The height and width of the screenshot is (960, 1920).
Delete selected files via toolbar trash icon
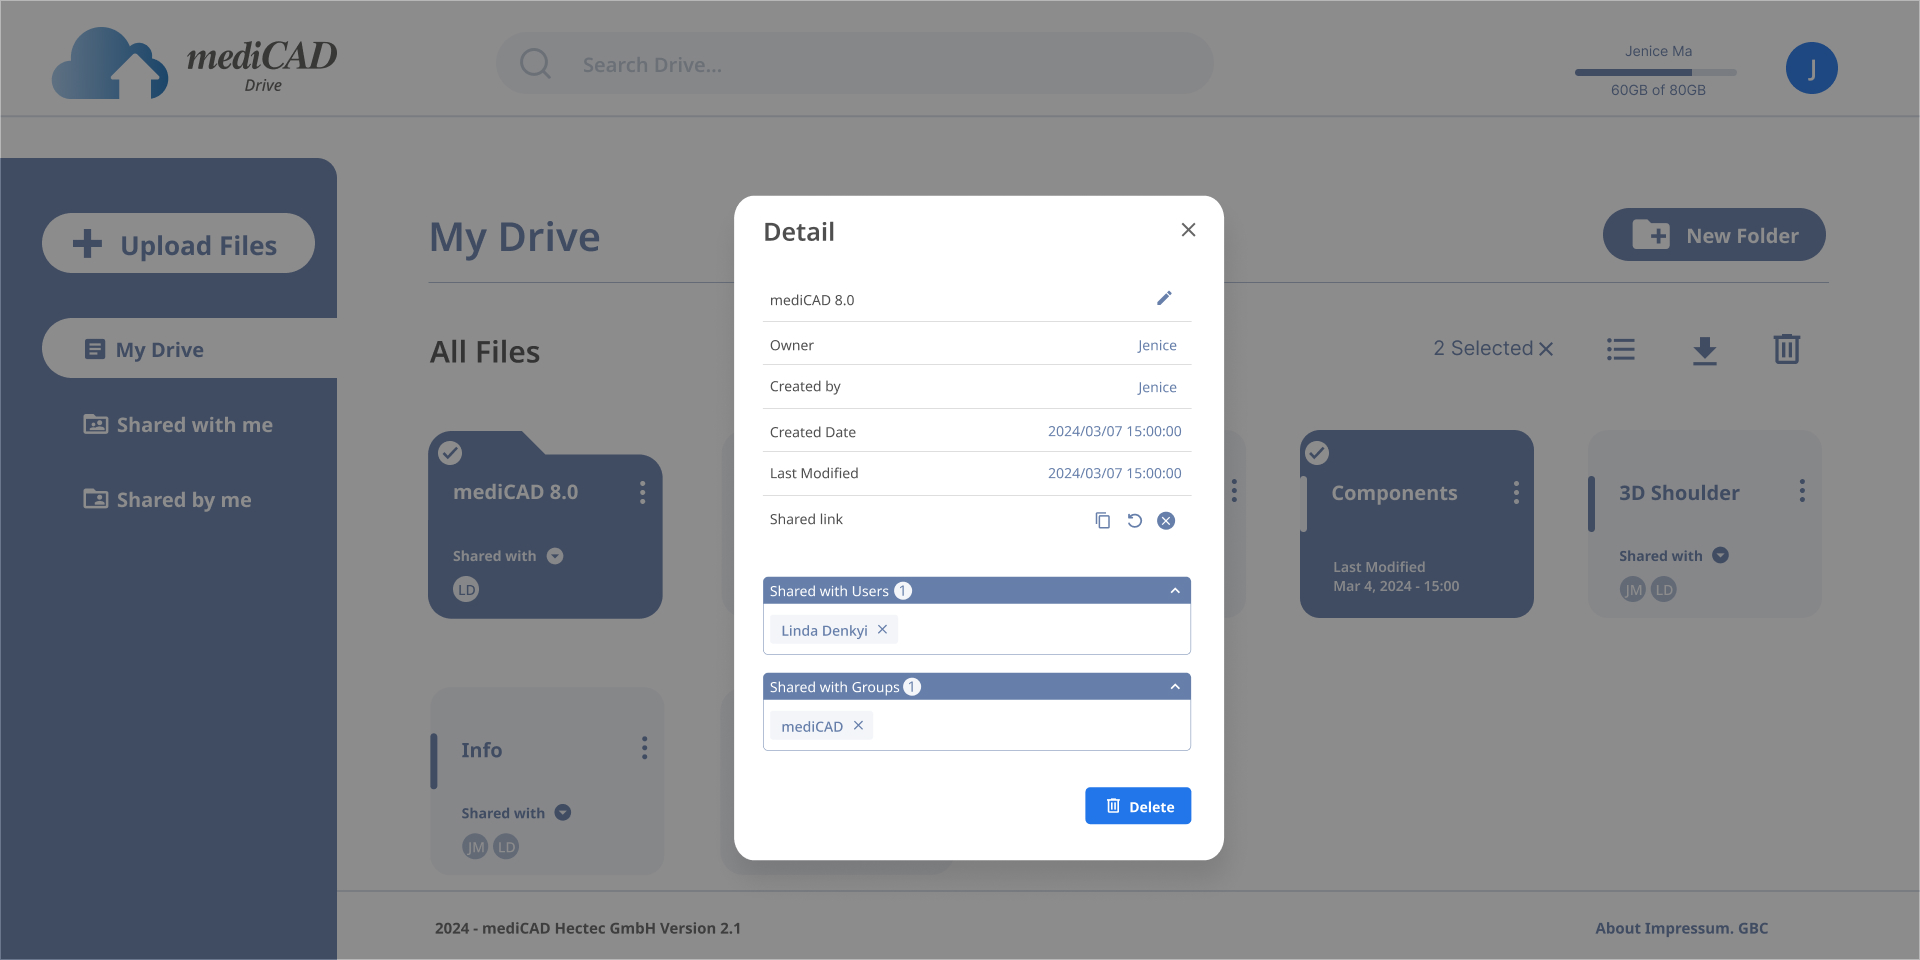1787,349
